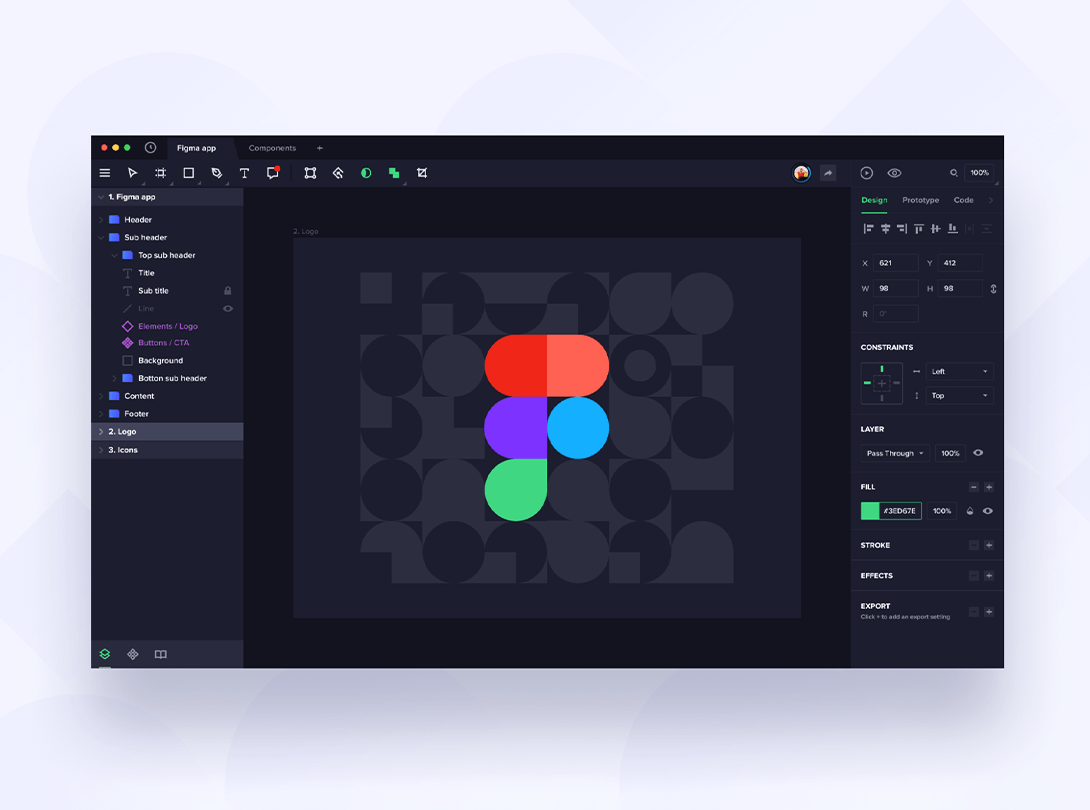
Task: Toggle visibility of the Line layer
Action: [x=228, y=309]
